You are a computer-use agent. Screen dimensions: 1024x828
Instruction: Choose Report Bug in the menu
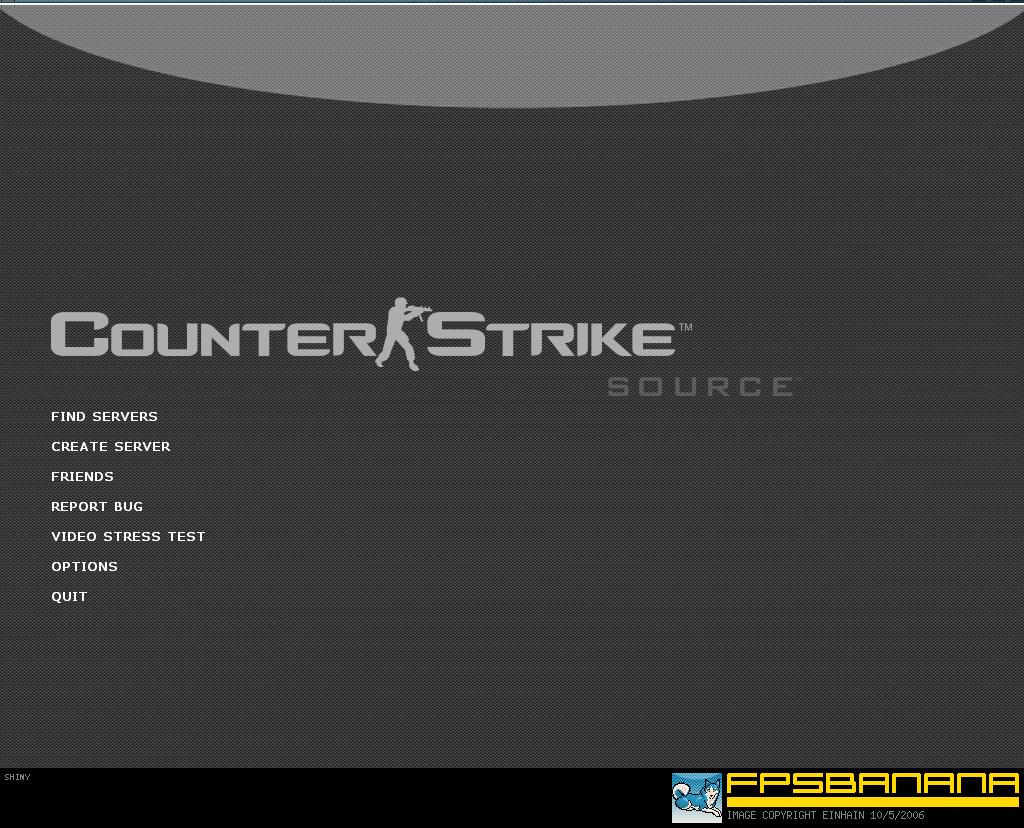point(97,507)
